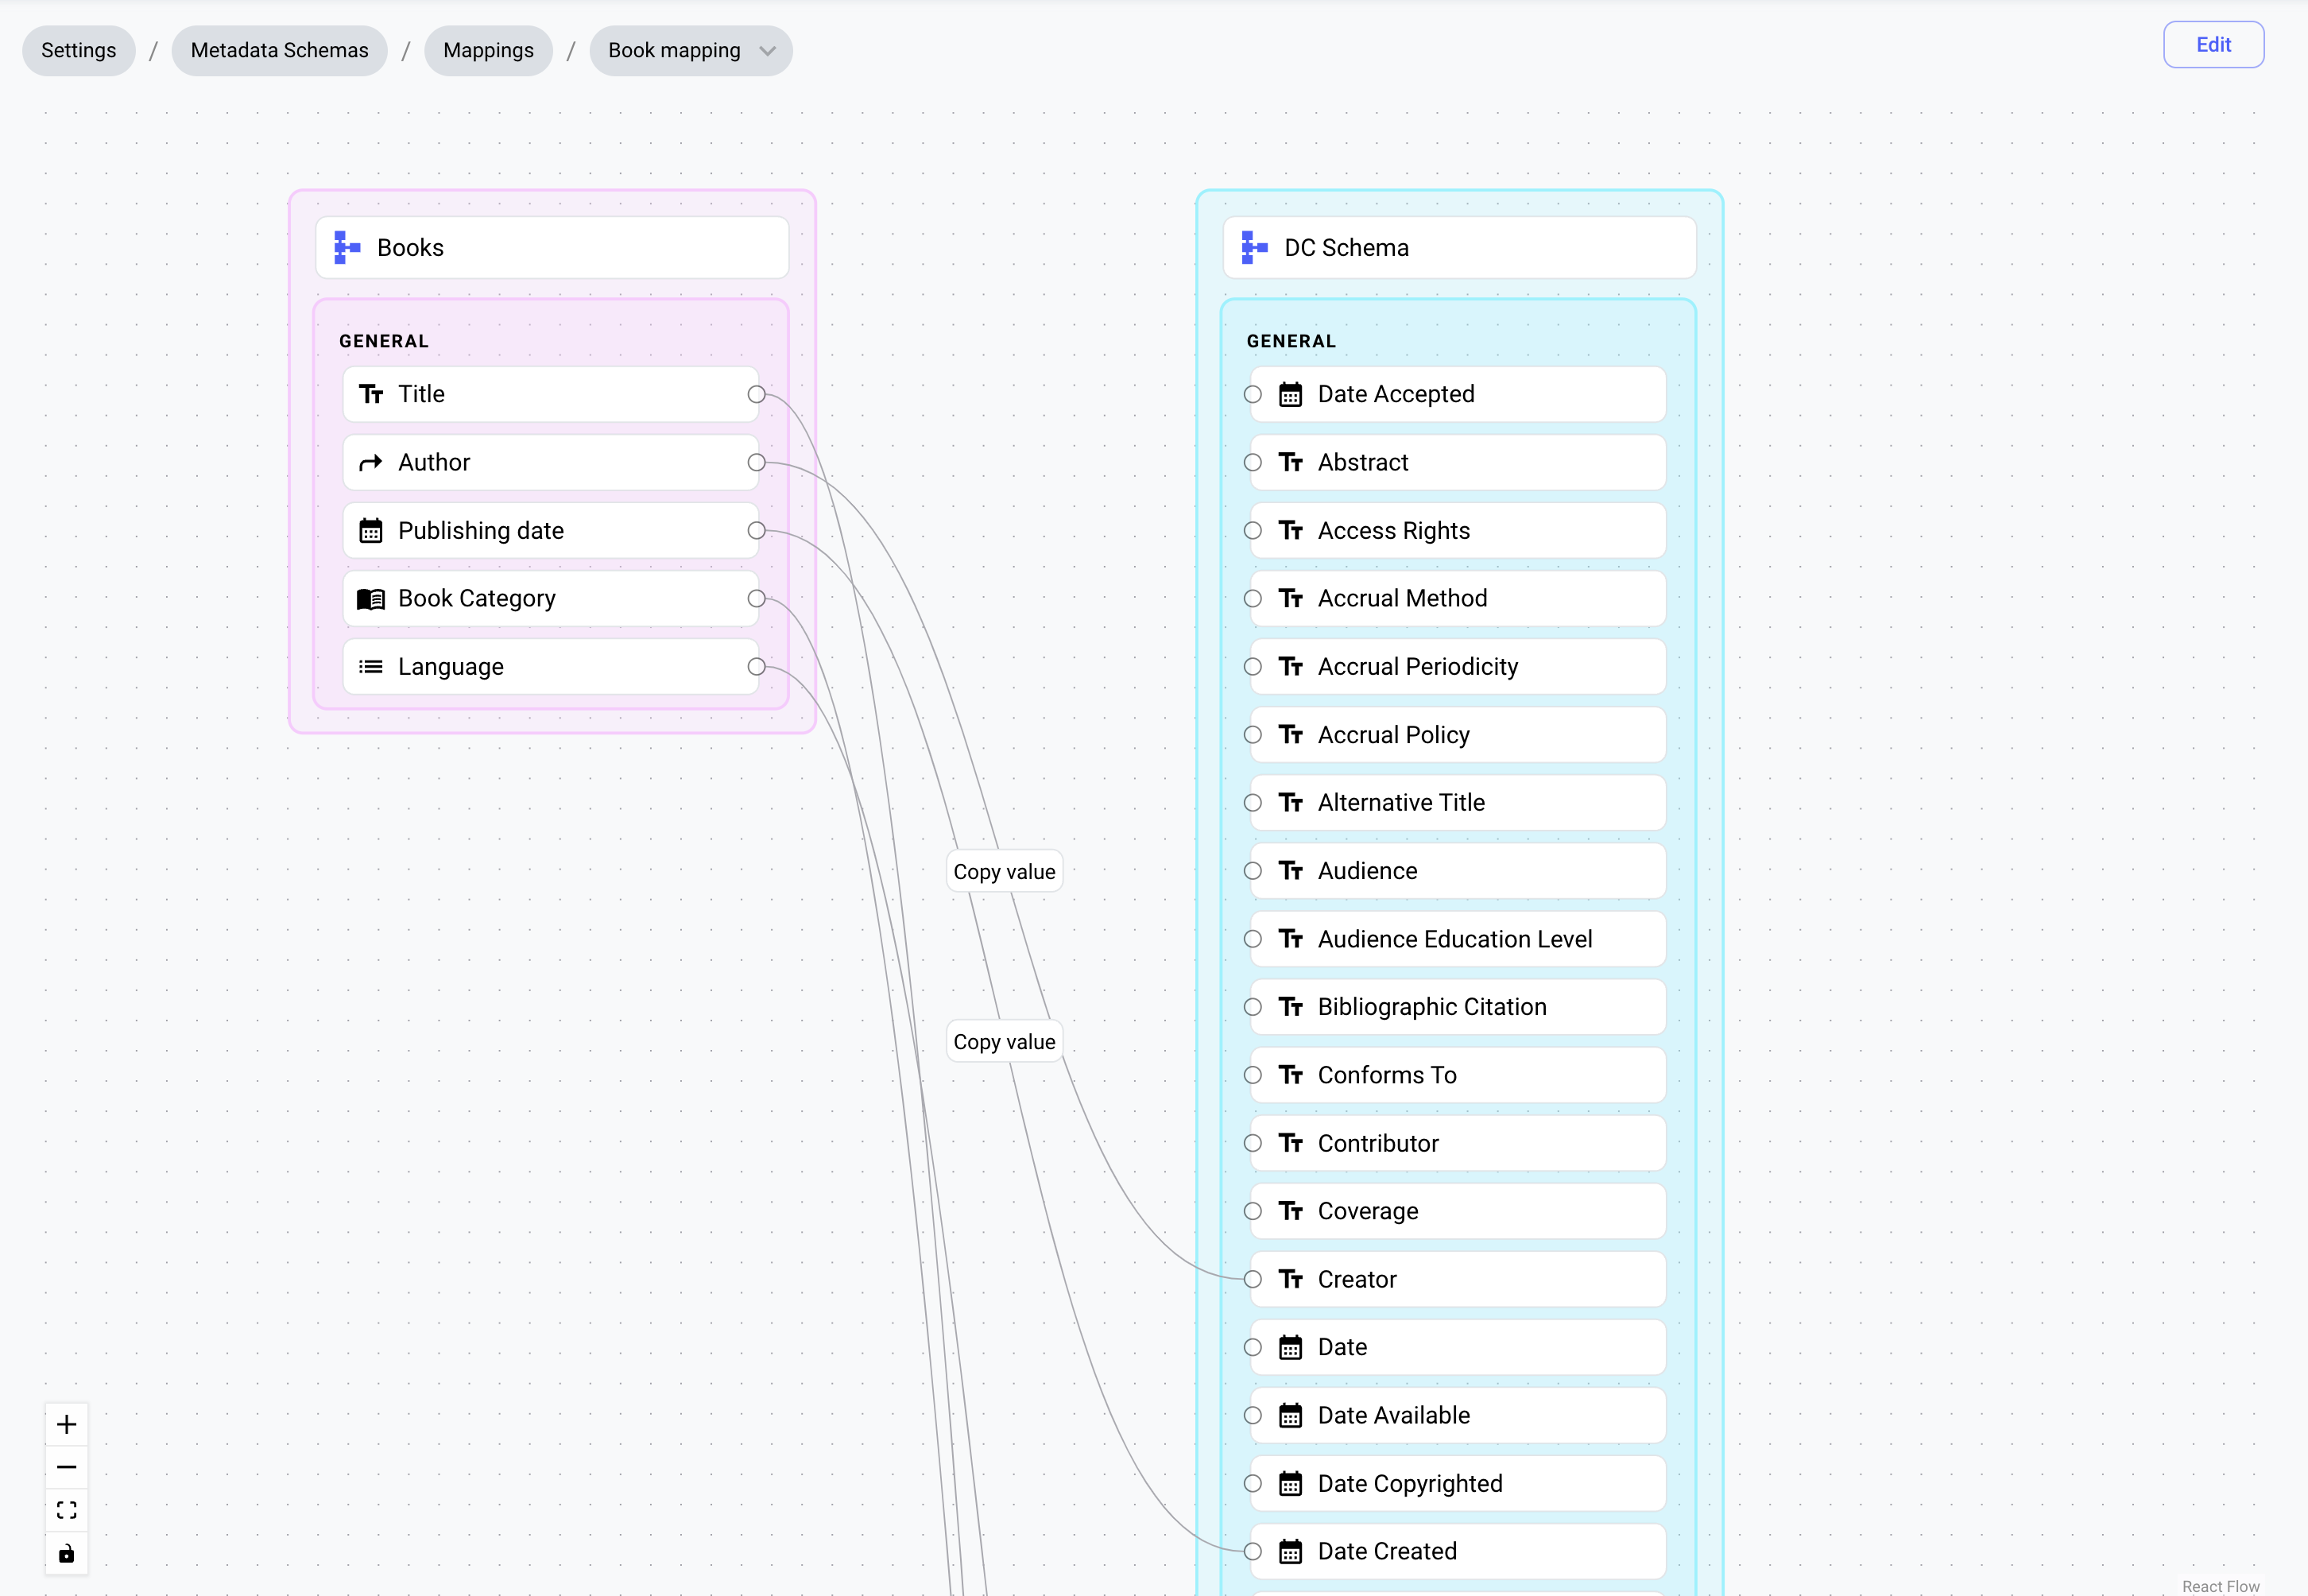Click the Edit button
This screenshot has height=1596, width=2308.
(x=2213, y=44)
